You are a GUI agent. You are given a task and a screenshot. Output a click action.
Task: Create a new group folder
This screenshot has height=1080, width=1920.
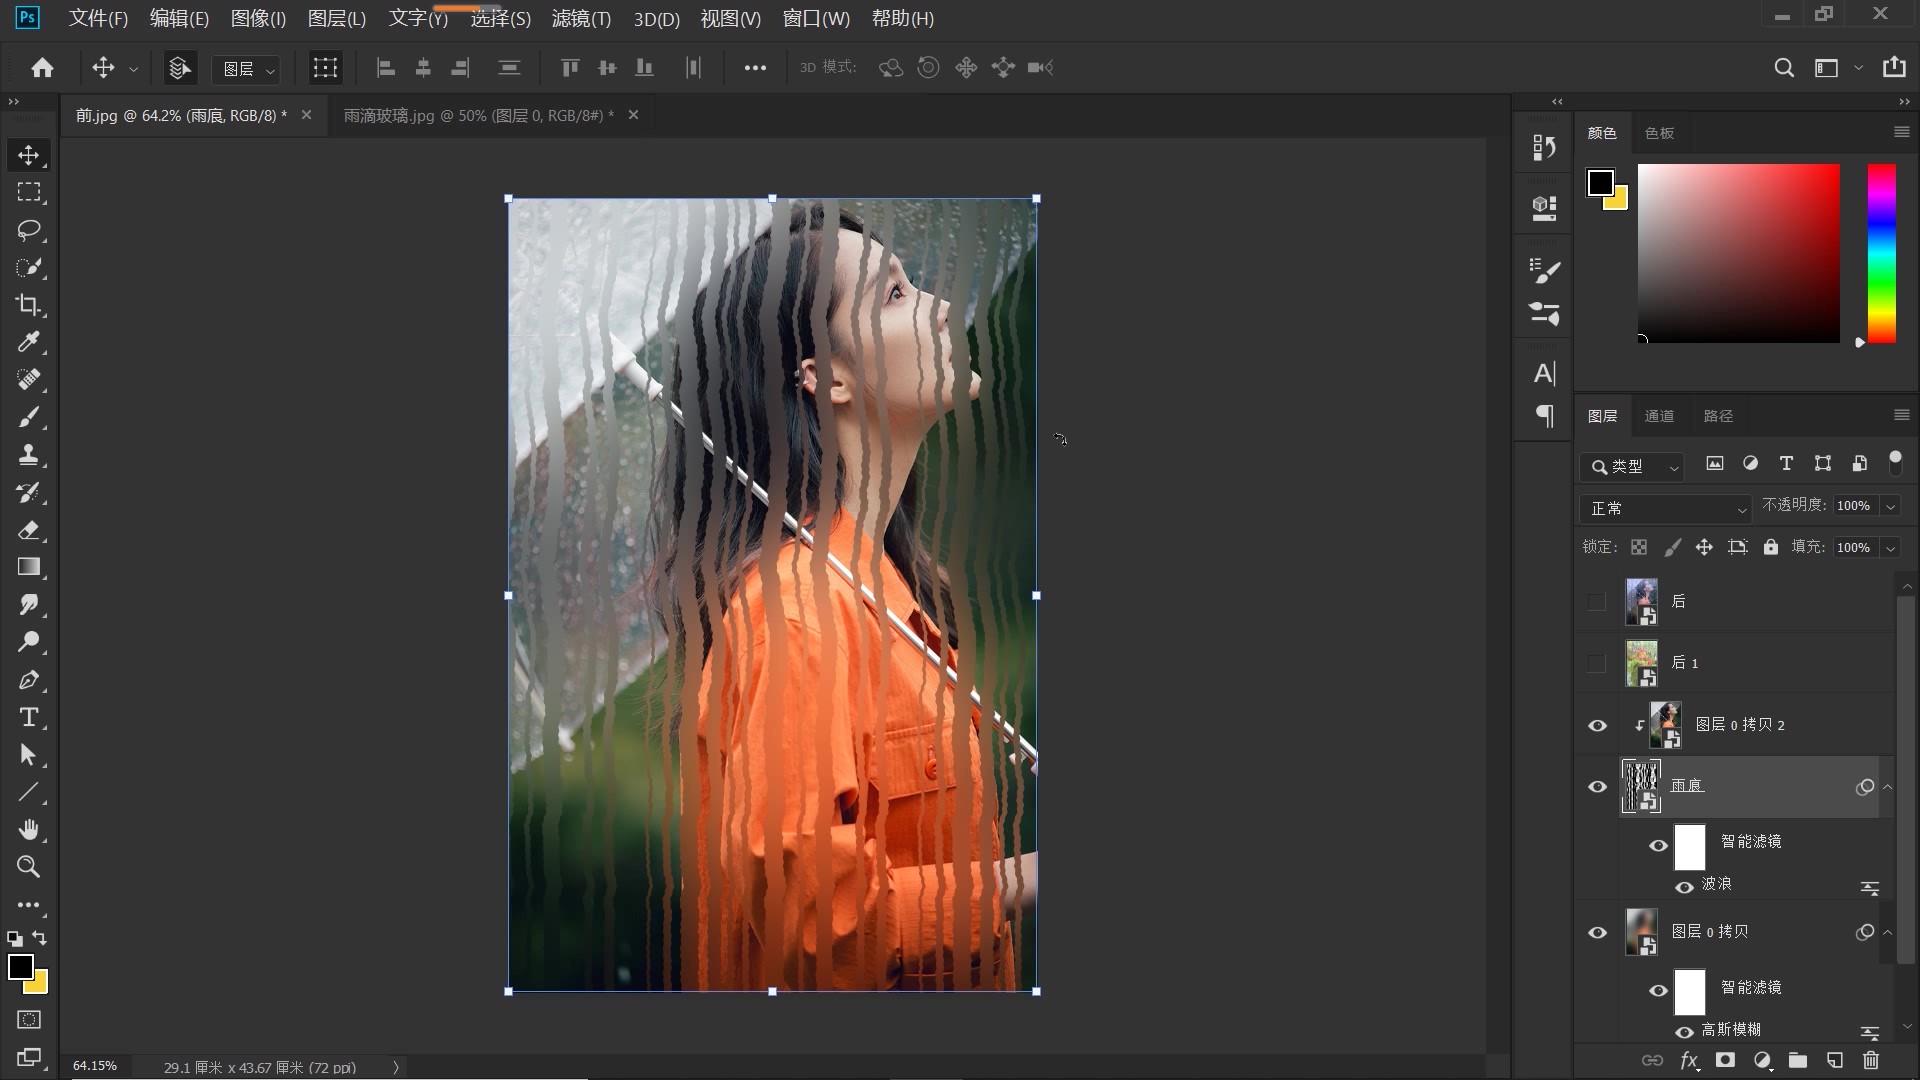[1798, 1060]
